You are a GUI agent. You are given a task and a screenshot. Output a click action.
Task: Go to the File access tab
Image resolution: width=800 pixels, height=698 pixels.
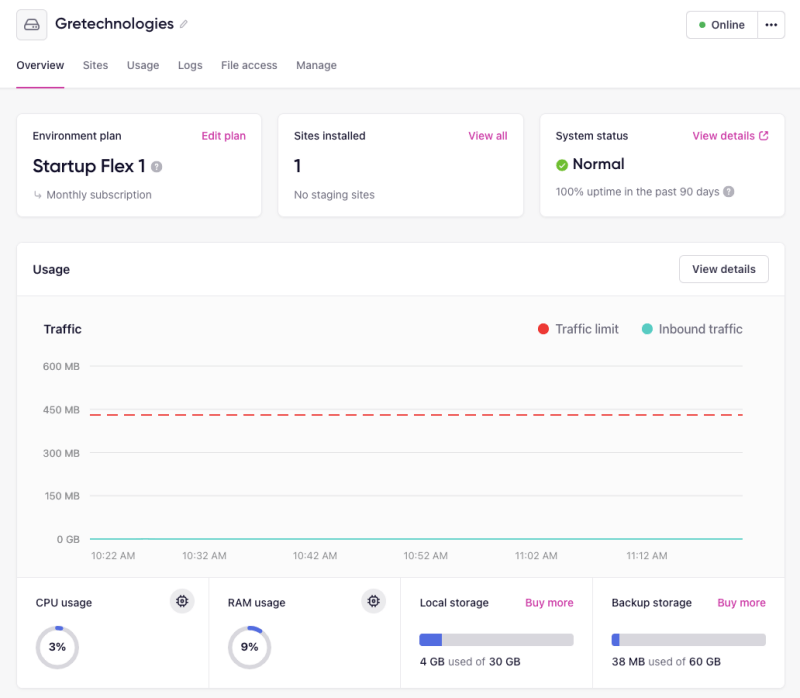click(x=249, y=65)
